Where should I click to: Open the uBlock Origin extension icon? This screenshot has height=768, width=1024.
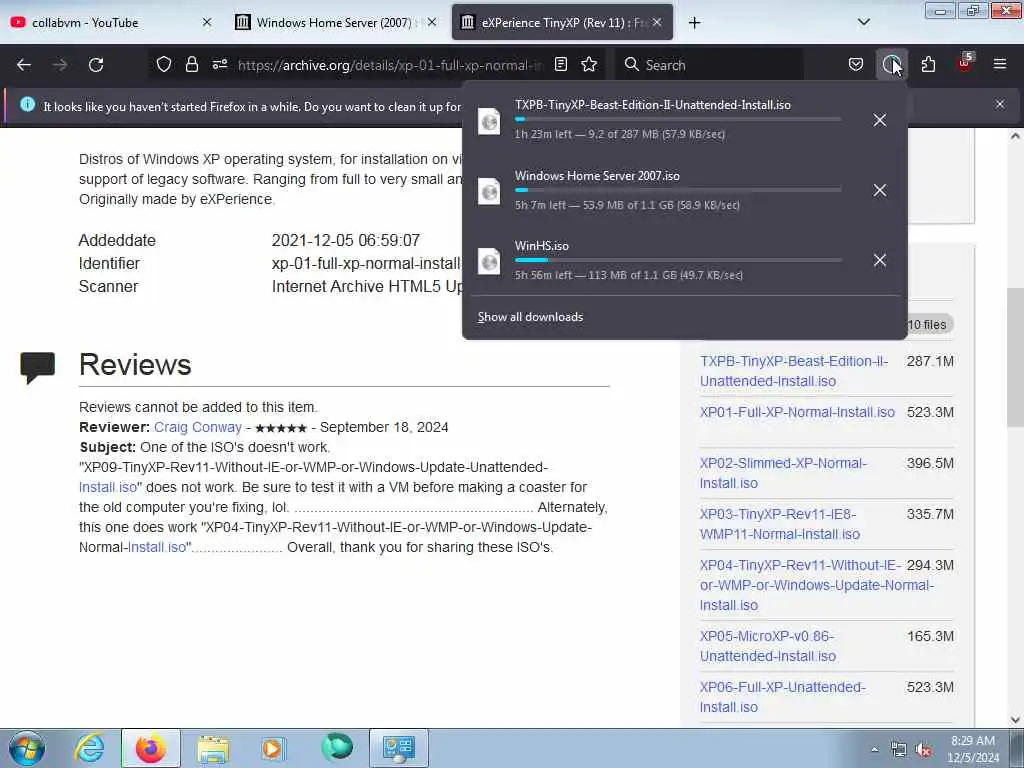coord(965,63)
